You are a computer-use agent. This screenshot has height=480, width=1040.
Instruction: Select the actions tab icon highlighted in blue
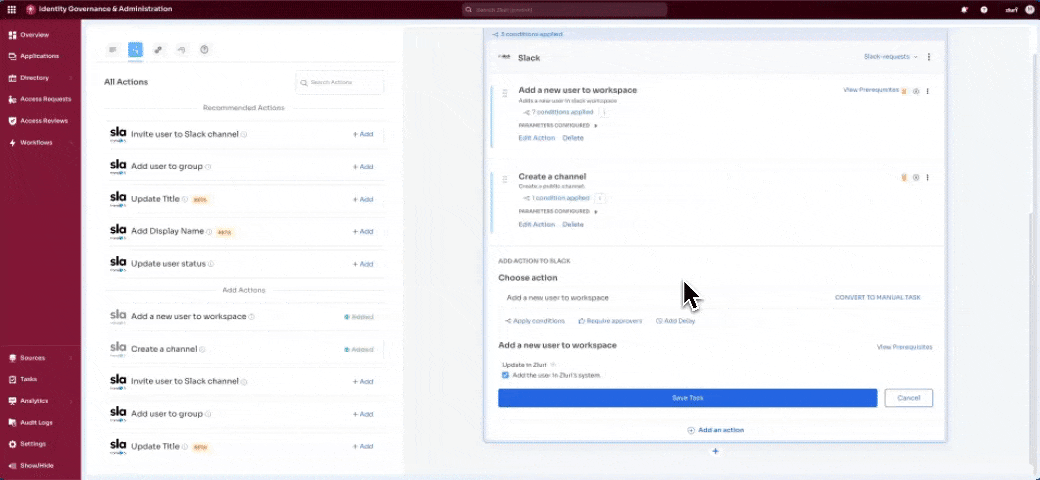coord(135,49)
